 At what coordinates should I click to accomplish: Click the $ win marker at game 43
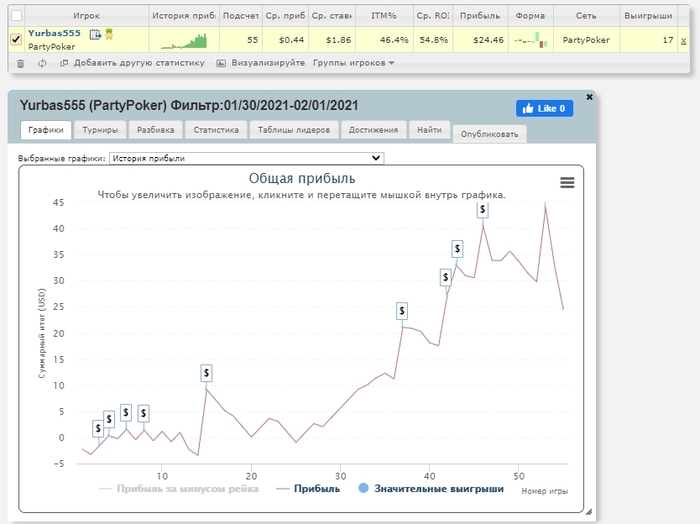[x=457, y=249]
